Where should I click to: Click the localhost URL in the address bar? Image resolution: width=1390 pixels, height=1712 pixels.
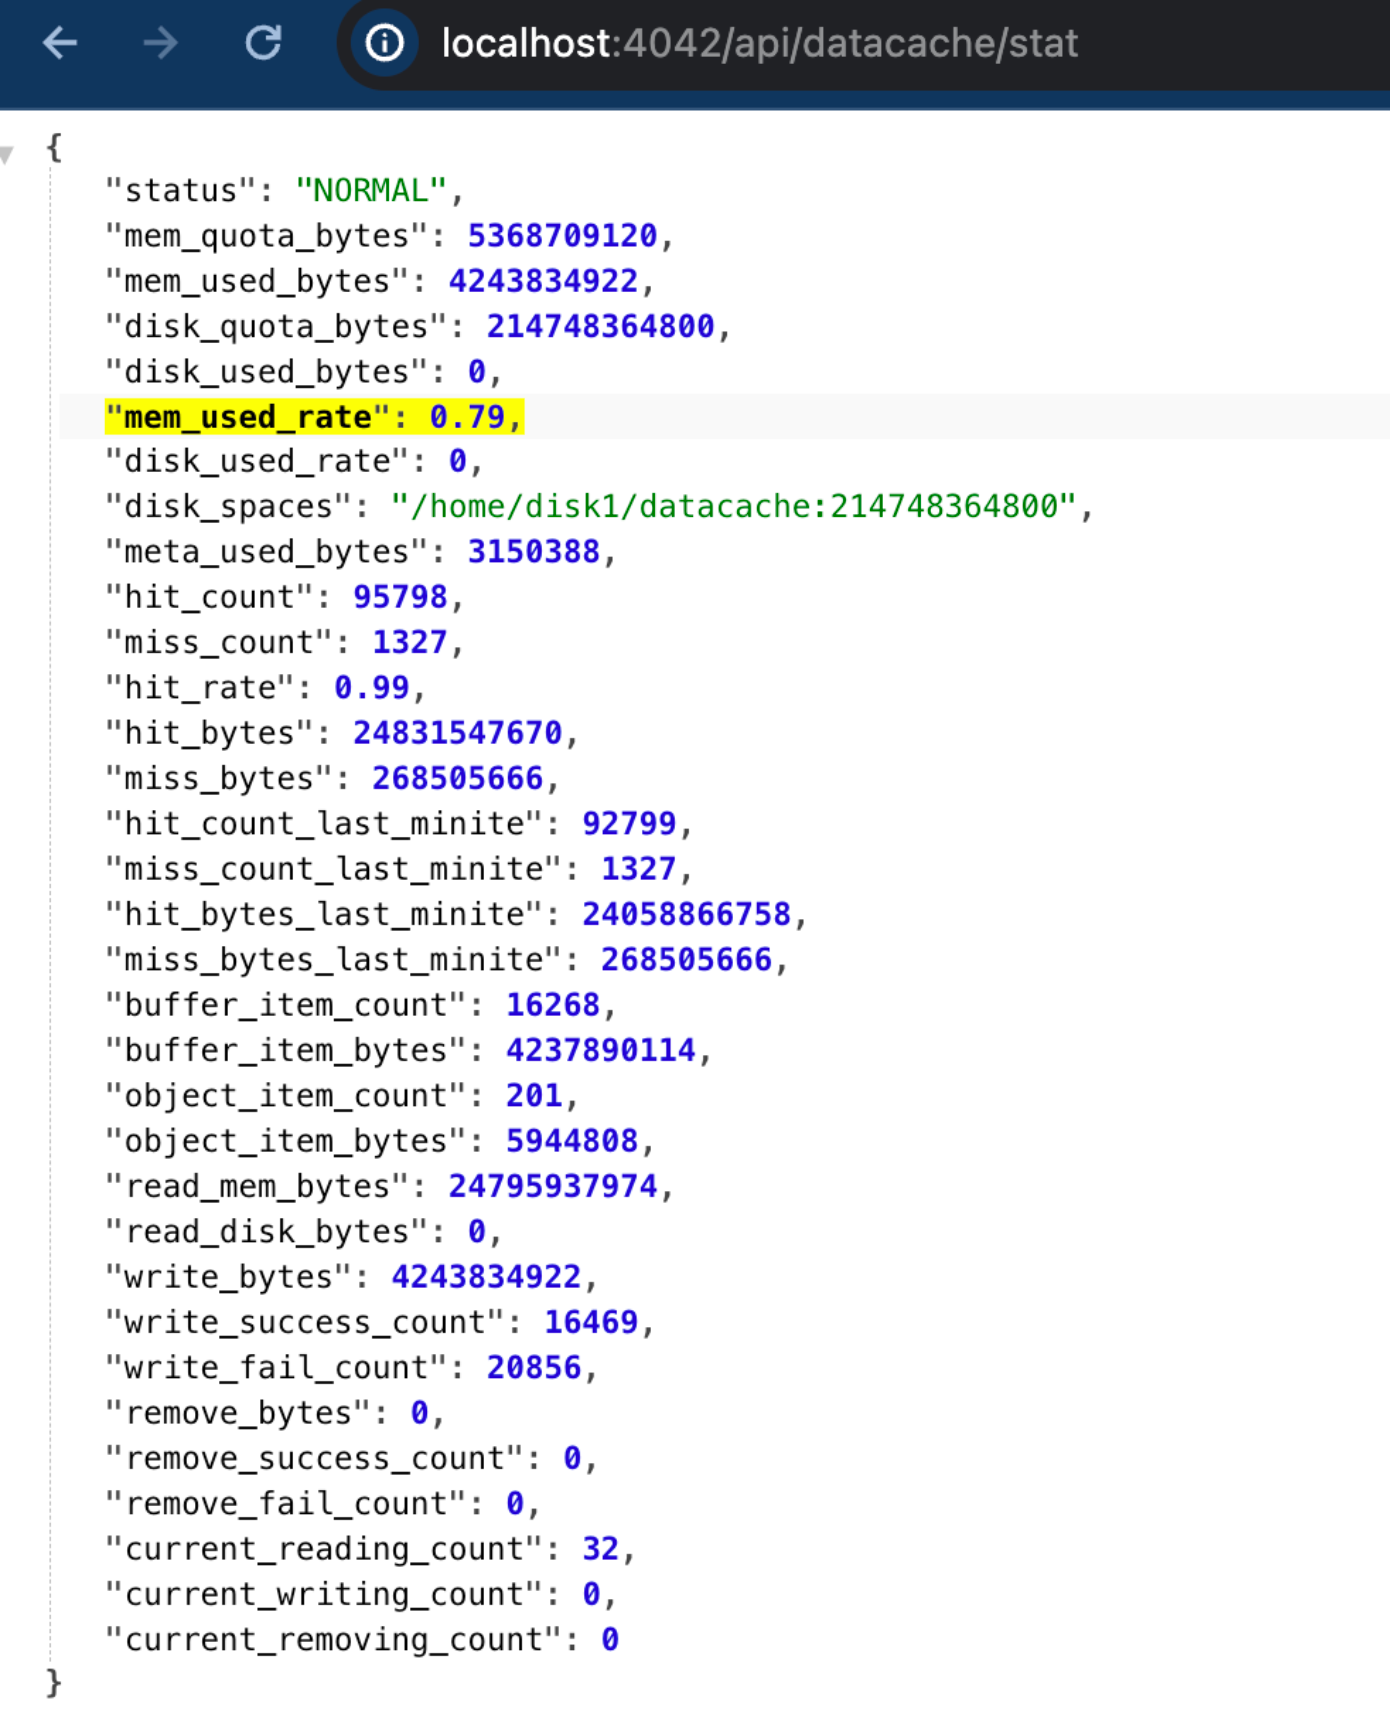pos(759,43)
